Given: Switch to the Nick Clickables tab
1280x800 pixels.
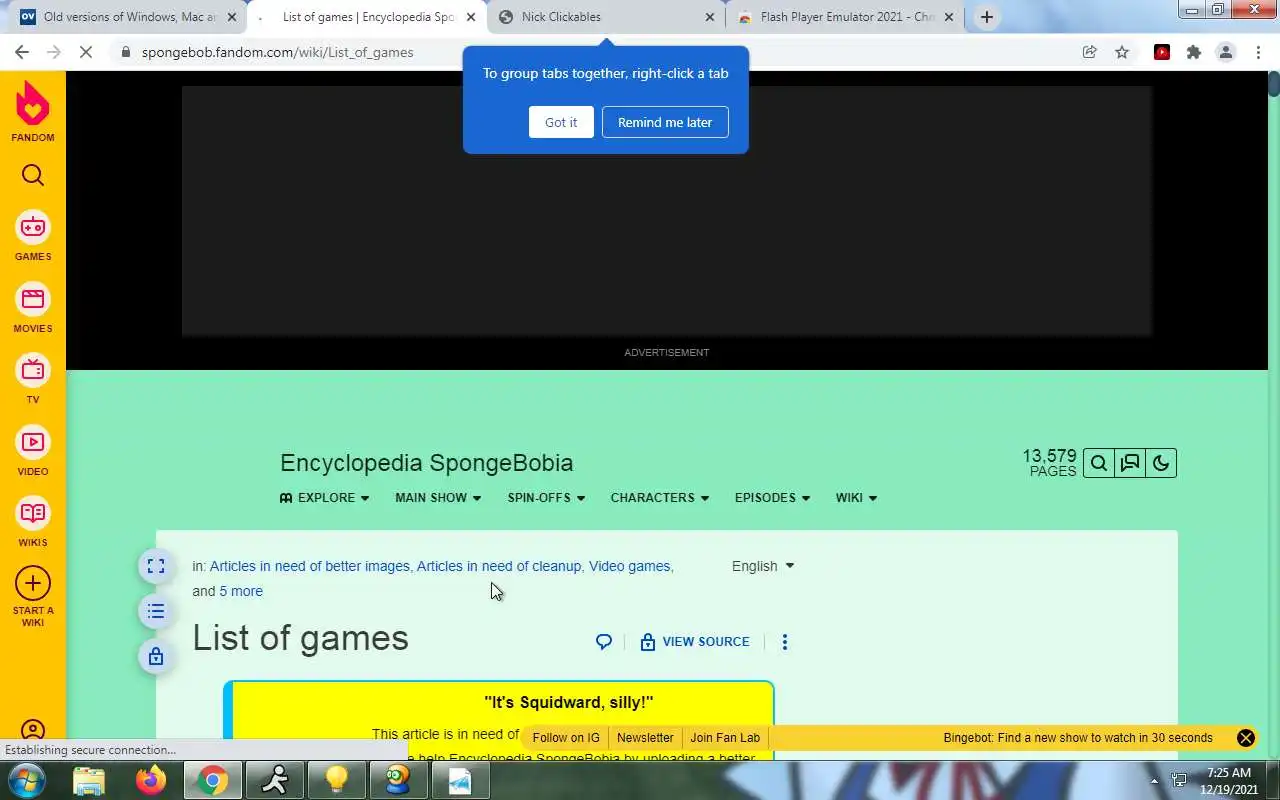Looking at the screenshot, I should click(x=606, y=17).
